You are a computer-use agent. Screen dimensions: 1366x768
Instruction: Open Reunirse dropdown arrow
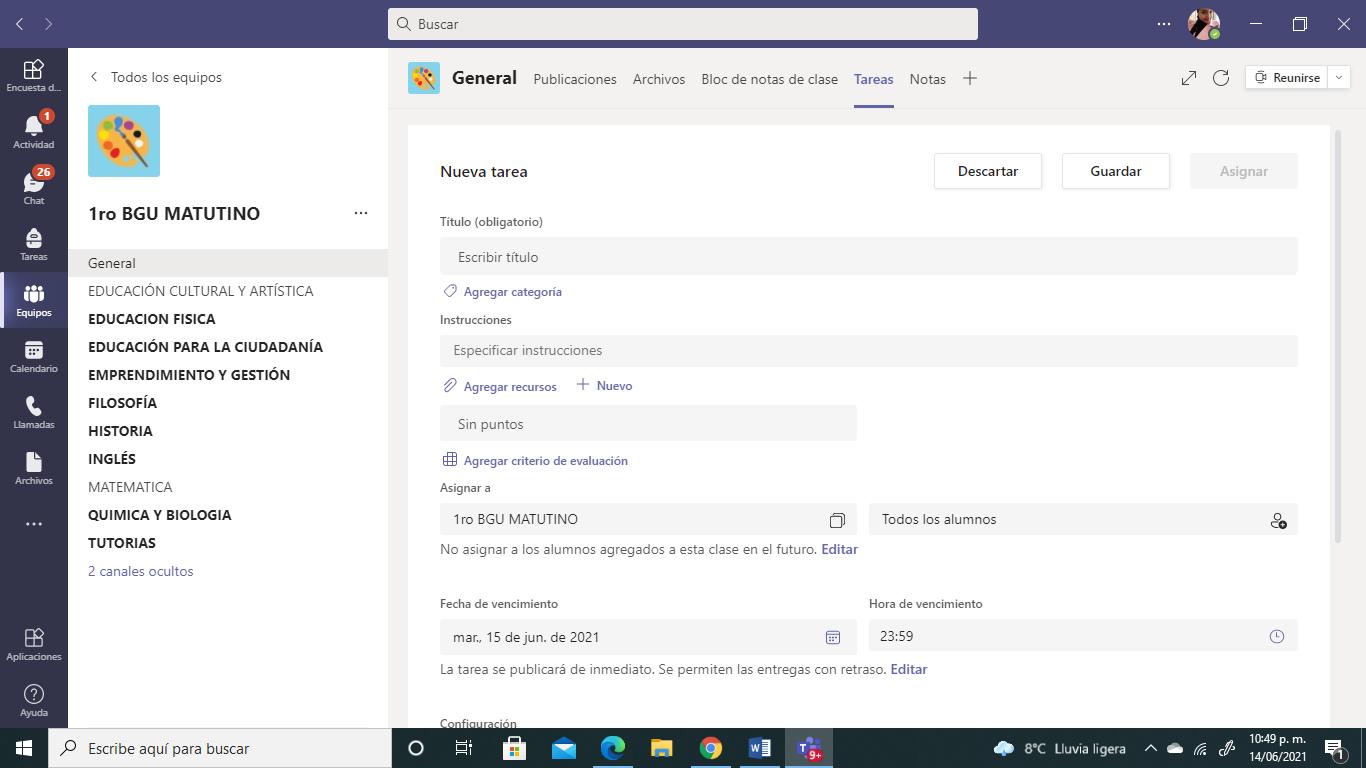pos(1338,78)
